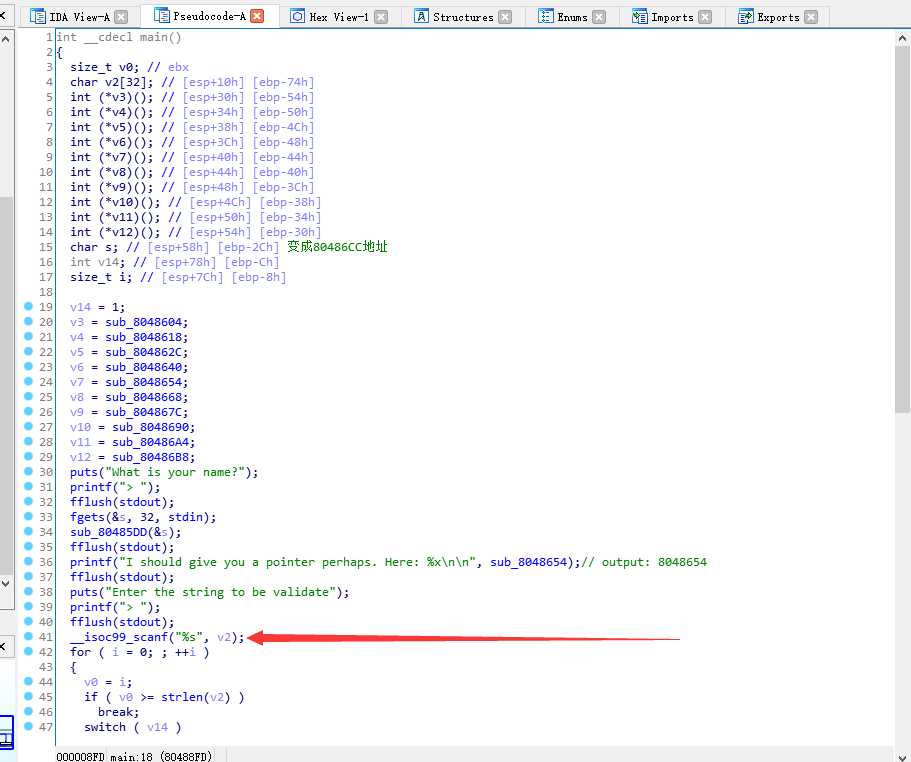This screenshot has height=762, width=911.
Task: Close the Hex View-1 tab
Action: [x=381, y=17]
